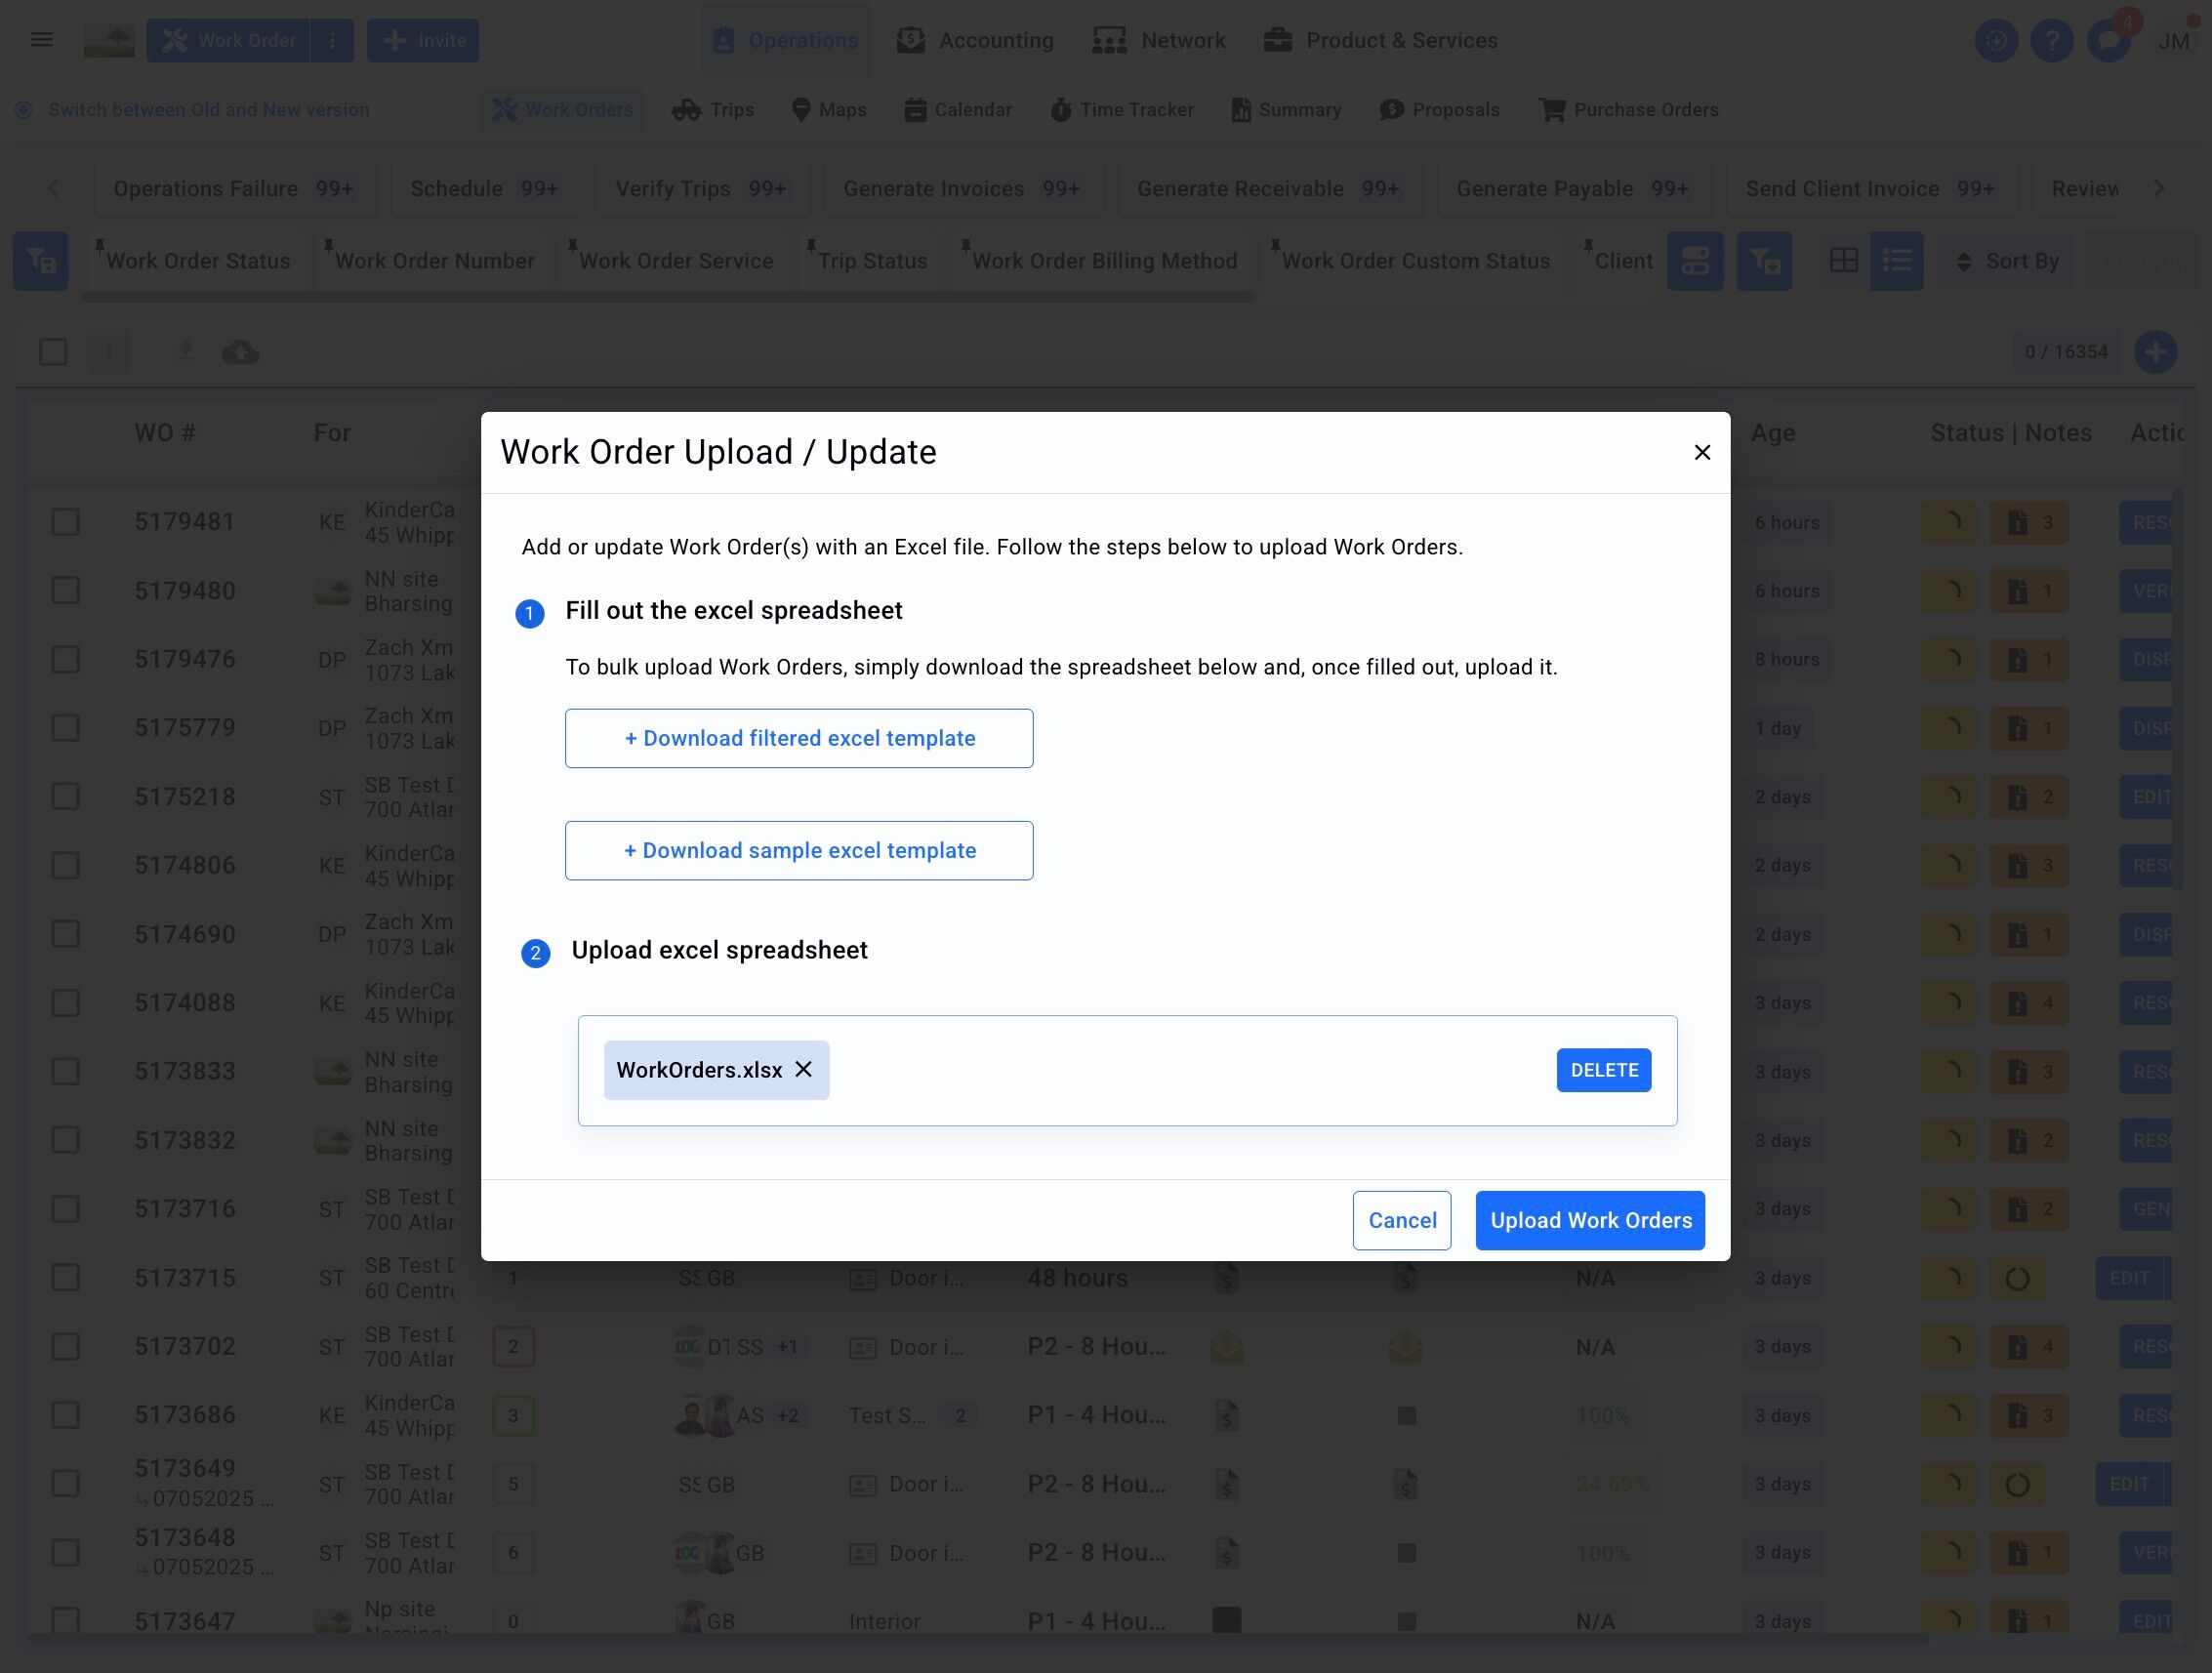Image resolution: width=2212 pixels, height=1673 pixels.
Task: Switch to grid view layout icon
Action: [x=1843, y=261]
